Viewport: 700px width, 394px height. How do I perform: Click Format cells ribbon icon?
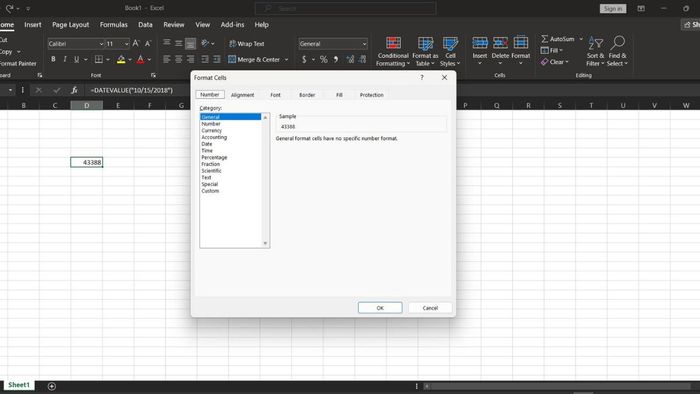click(521, 43)
